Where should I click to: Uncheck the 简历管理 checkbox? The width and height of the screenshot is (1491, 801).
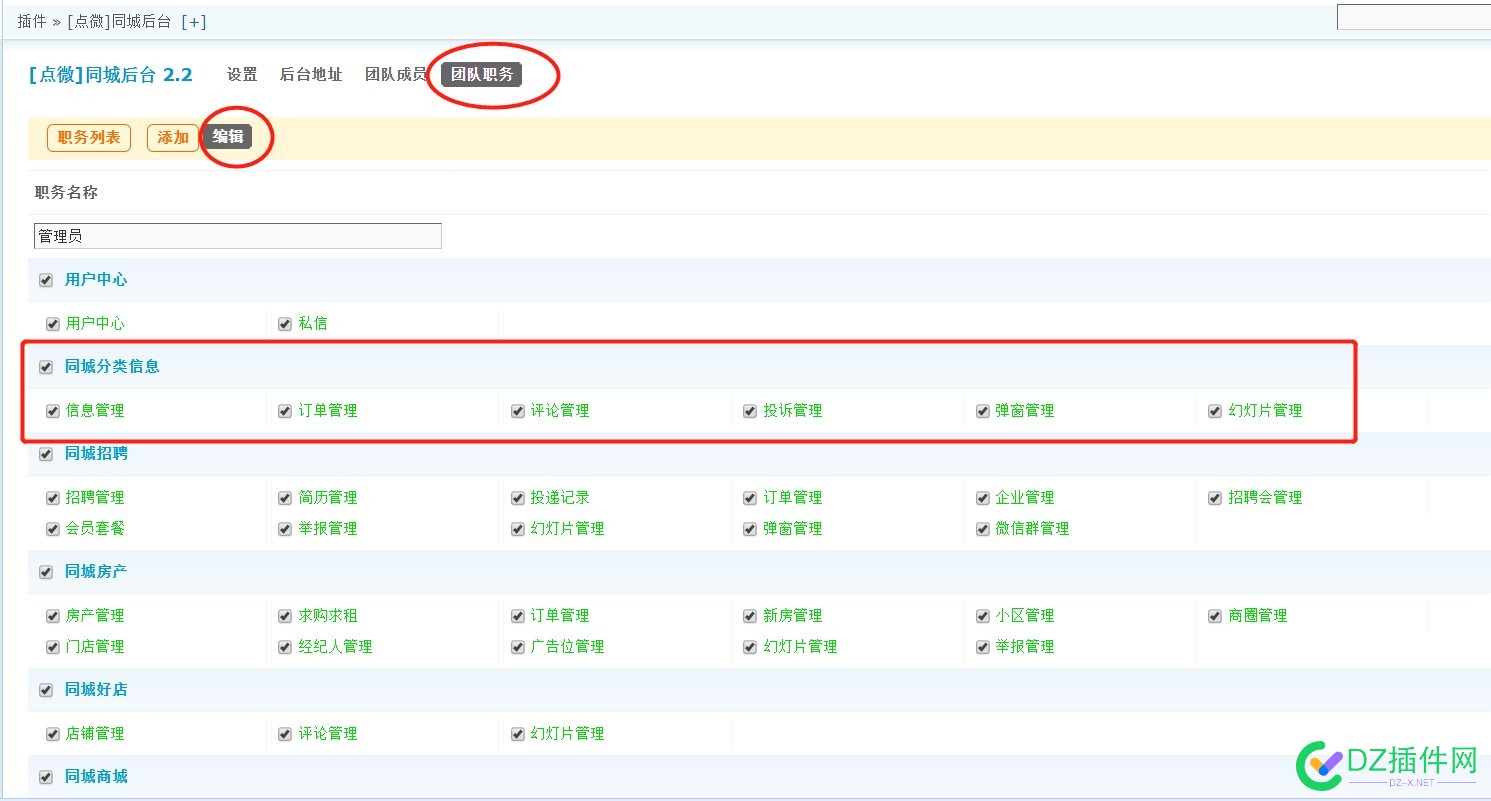285,498
